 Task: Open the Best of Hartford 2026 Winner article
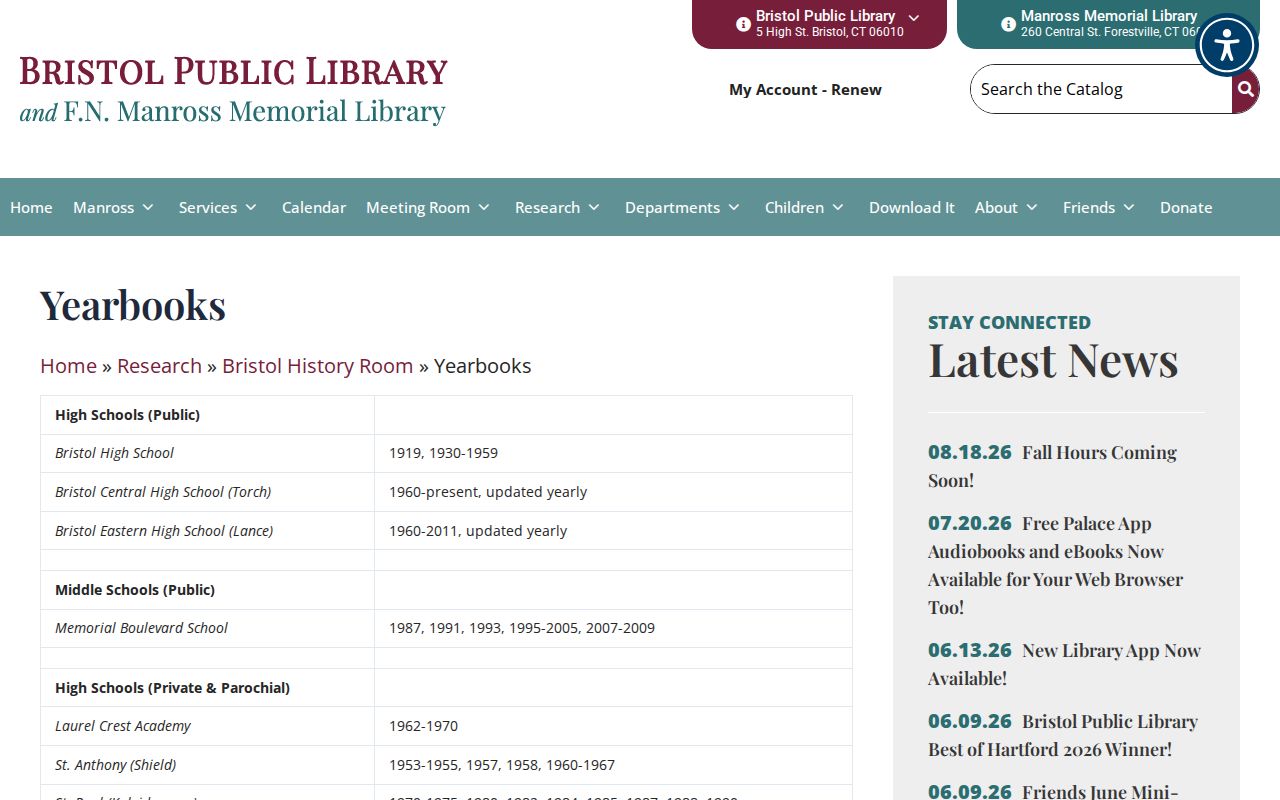(1063, 735)
